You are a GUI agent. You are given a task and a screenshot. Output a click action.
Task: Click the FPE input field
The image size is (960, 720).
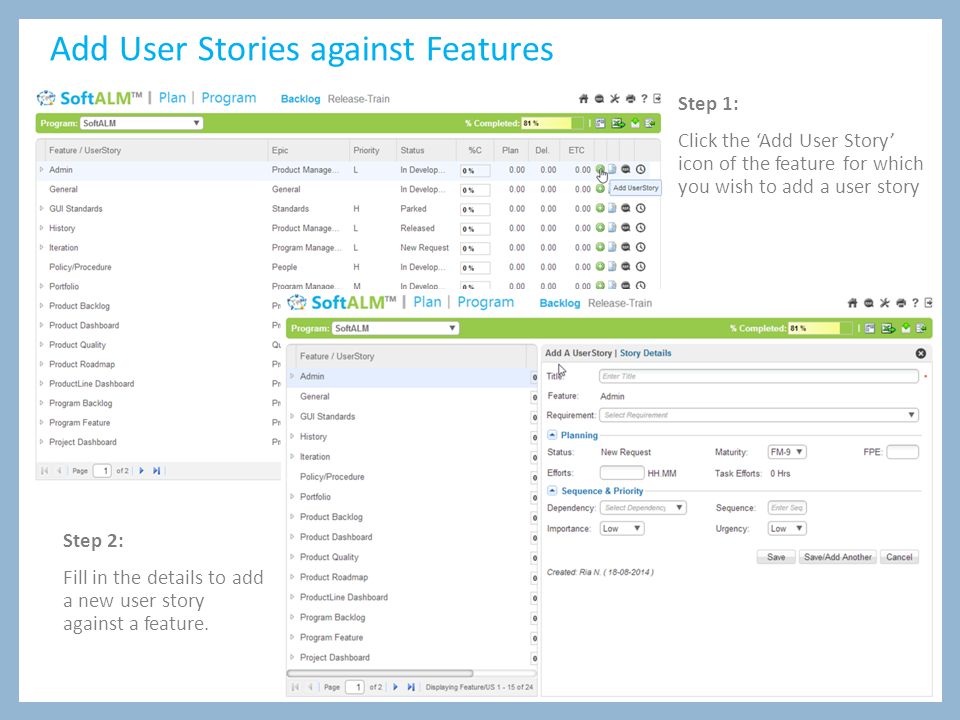tap(902, 452)
